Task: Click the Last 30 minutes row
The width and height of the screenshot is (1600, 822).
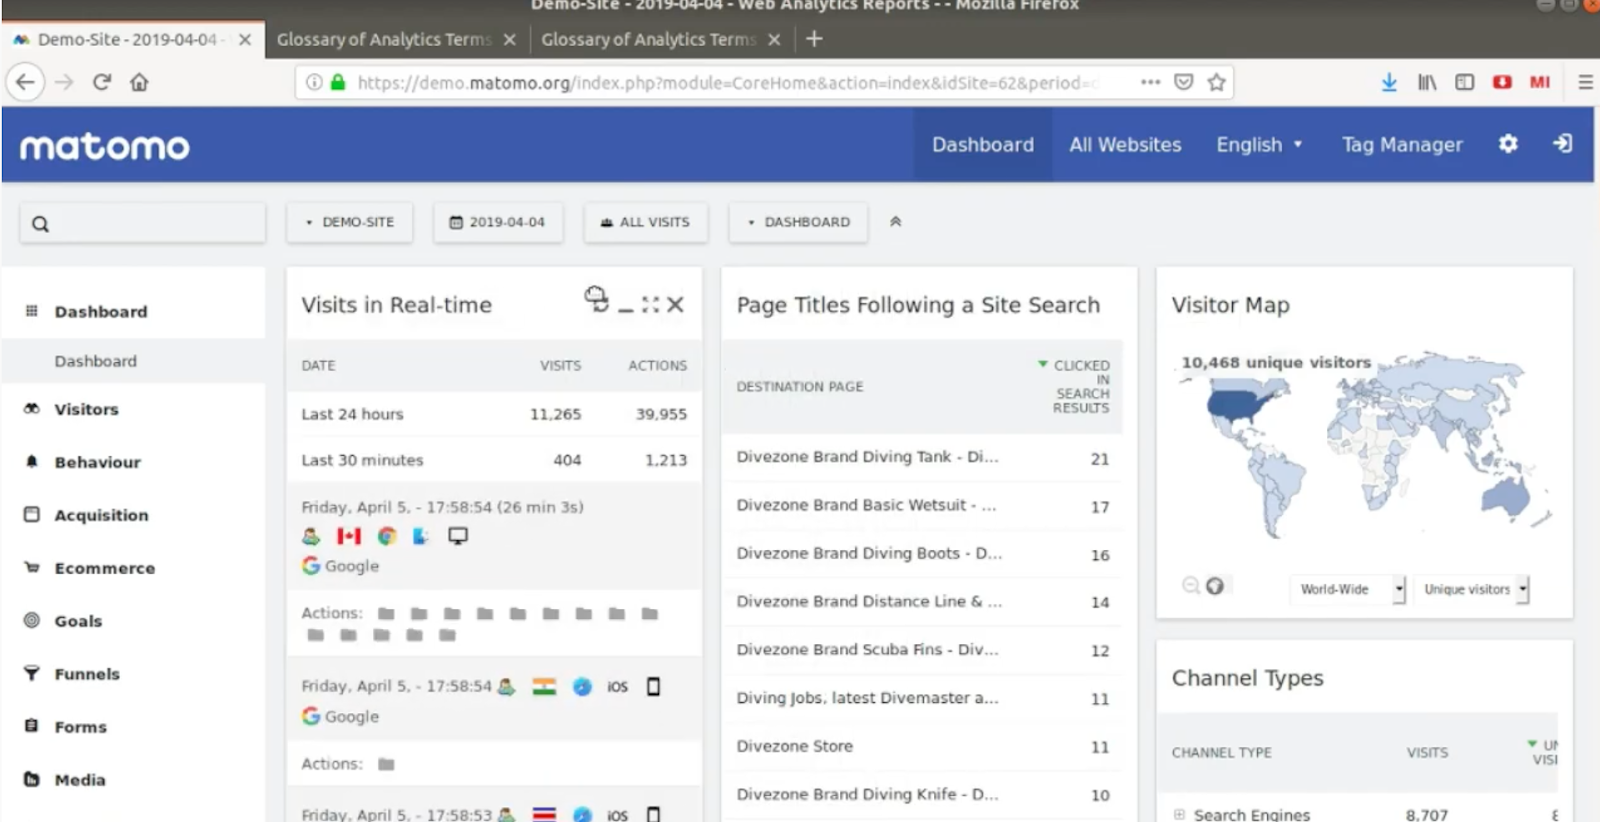Action: pyautogui.click(x=494, y=460)
